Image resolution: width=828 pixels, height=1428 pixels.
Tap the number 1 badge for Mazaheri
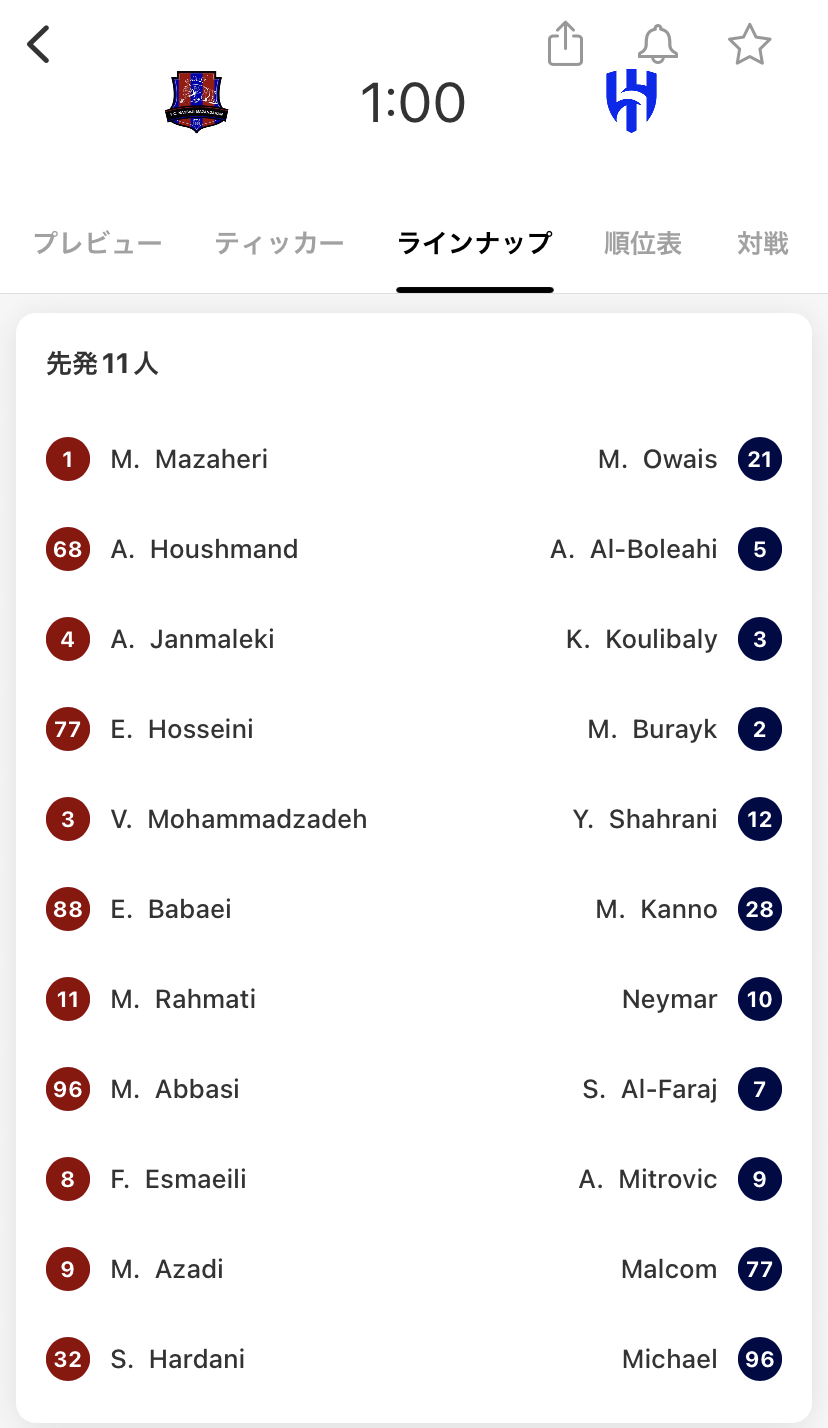[x=68, y=460]
